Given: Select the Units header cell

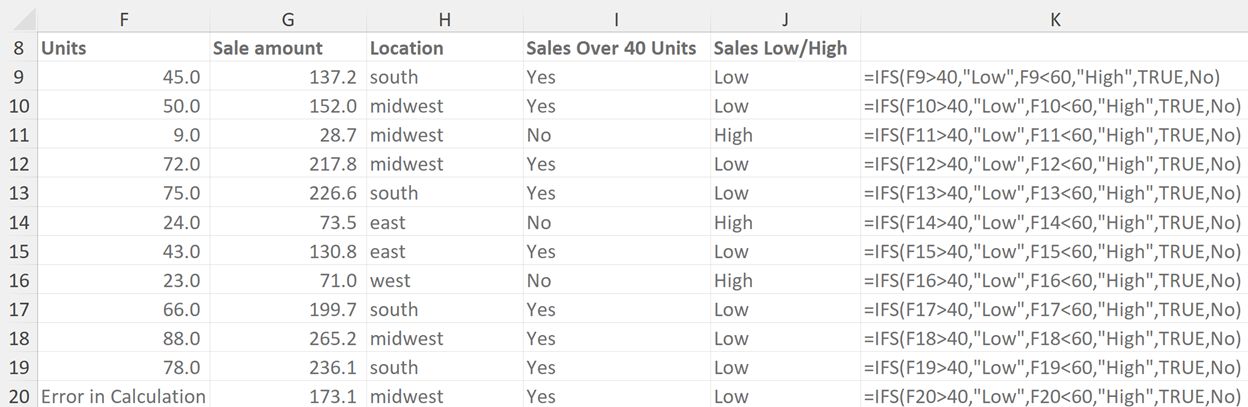Looking at the screenshot, I should coord(123,48).
